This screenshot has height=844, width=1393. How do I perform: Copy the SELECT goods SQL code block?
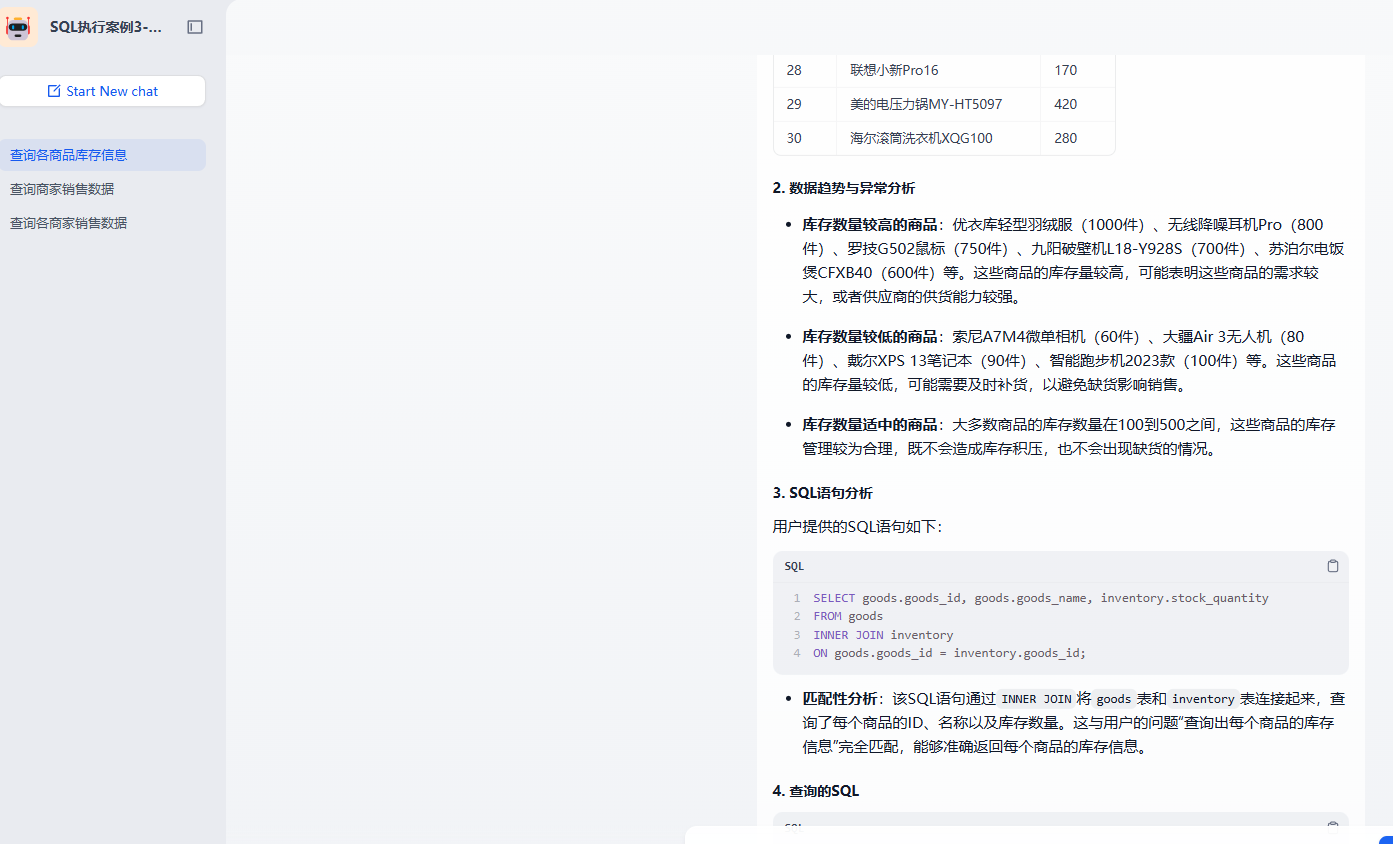(x=1332, y=566)
